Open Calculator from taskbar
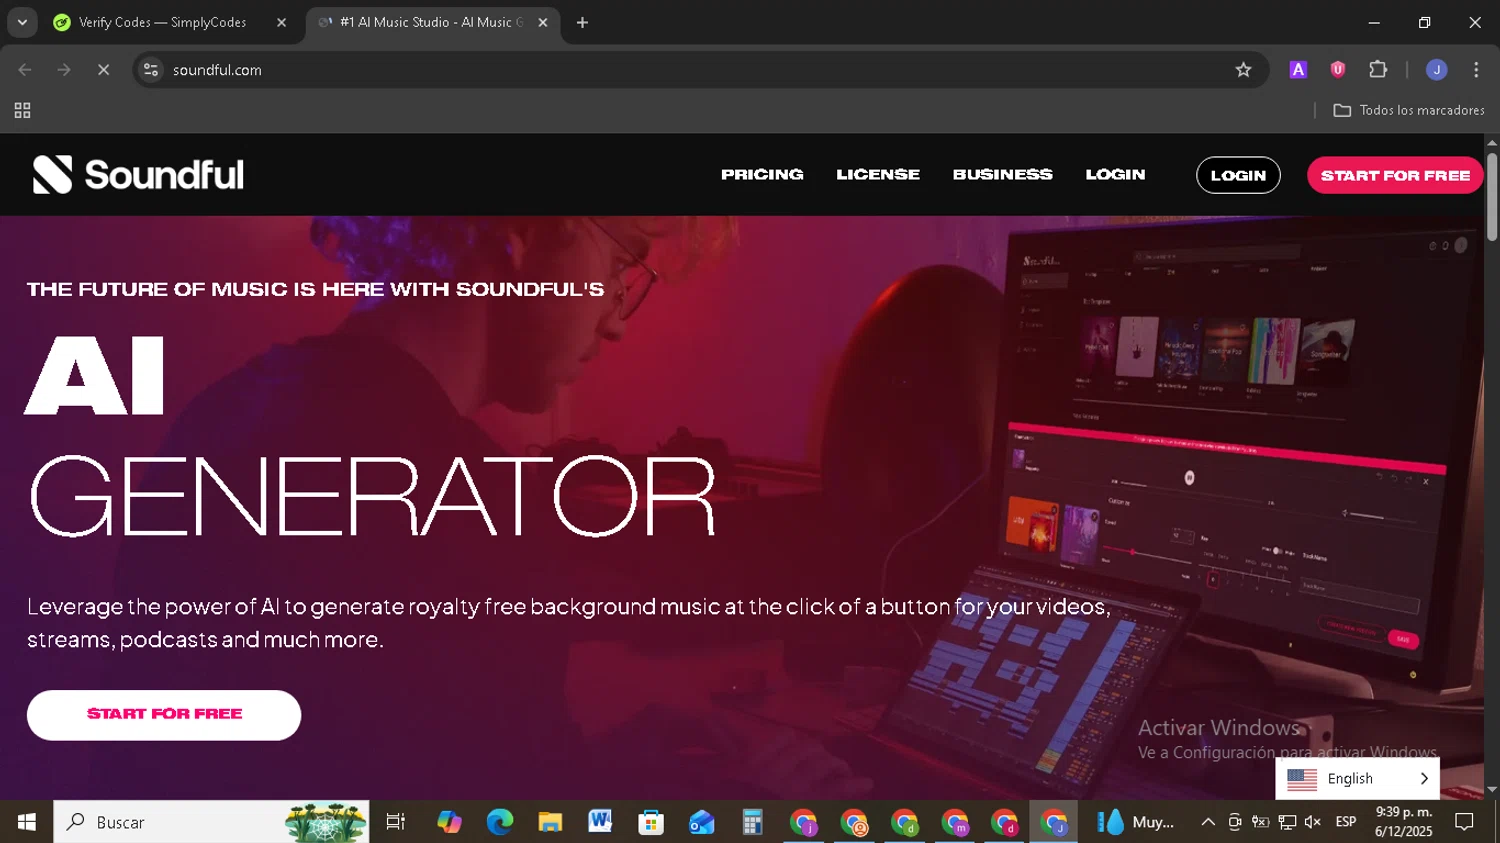 [752, 822]
